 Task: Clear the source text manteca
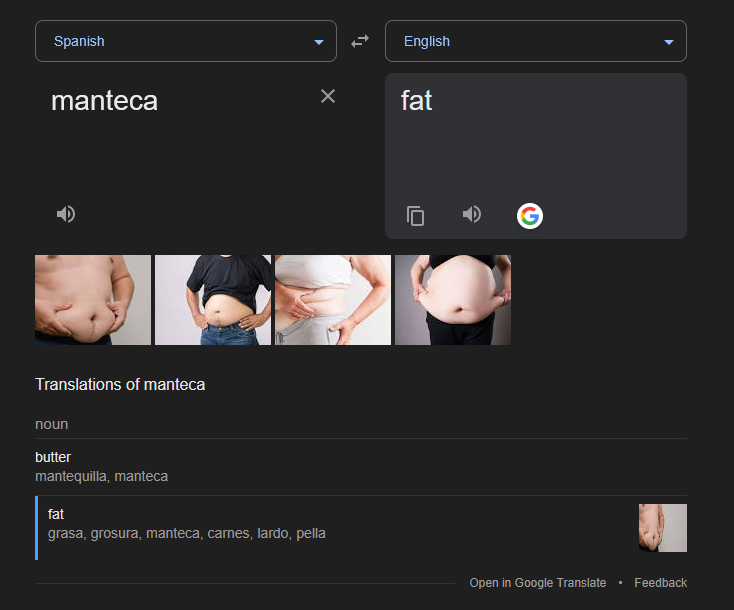pyautogui.click(x=328, y=96)
